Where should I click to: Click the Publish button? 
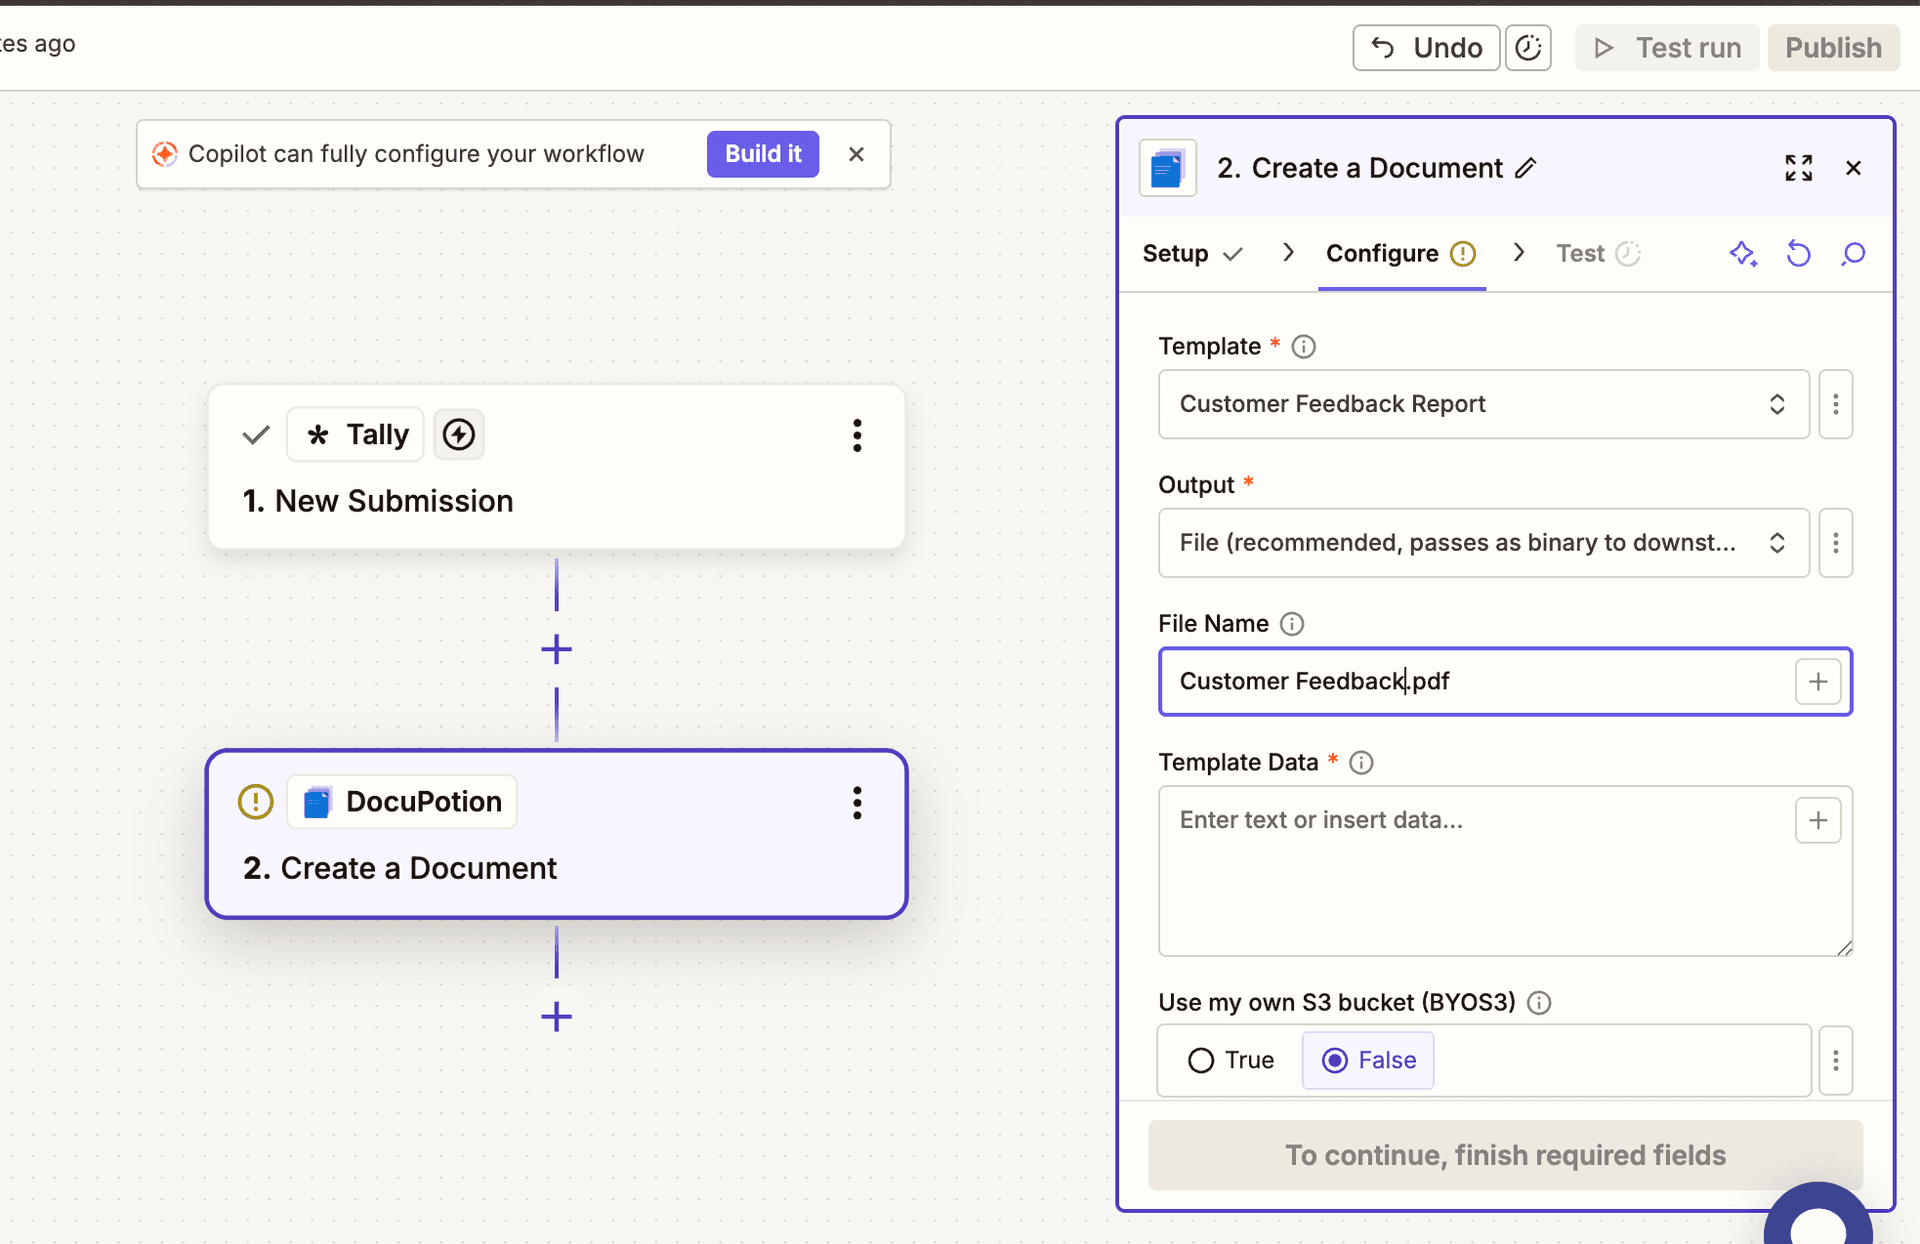(x=1833, y=48)
